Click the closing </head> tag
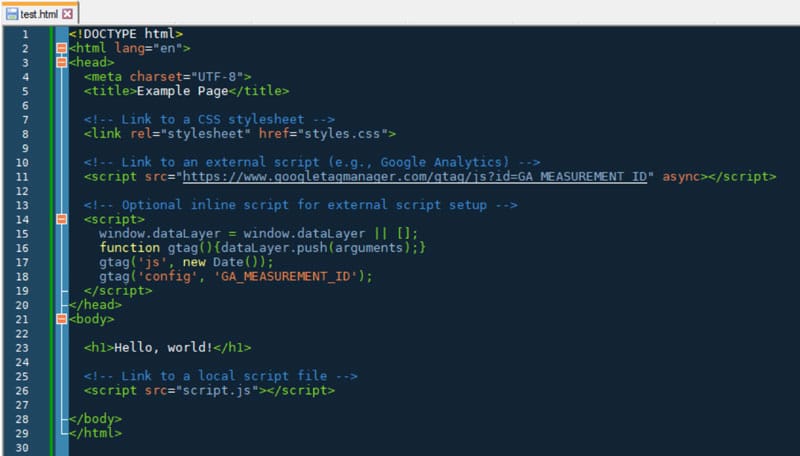The image size is (800, 456). tap(95, 305)
